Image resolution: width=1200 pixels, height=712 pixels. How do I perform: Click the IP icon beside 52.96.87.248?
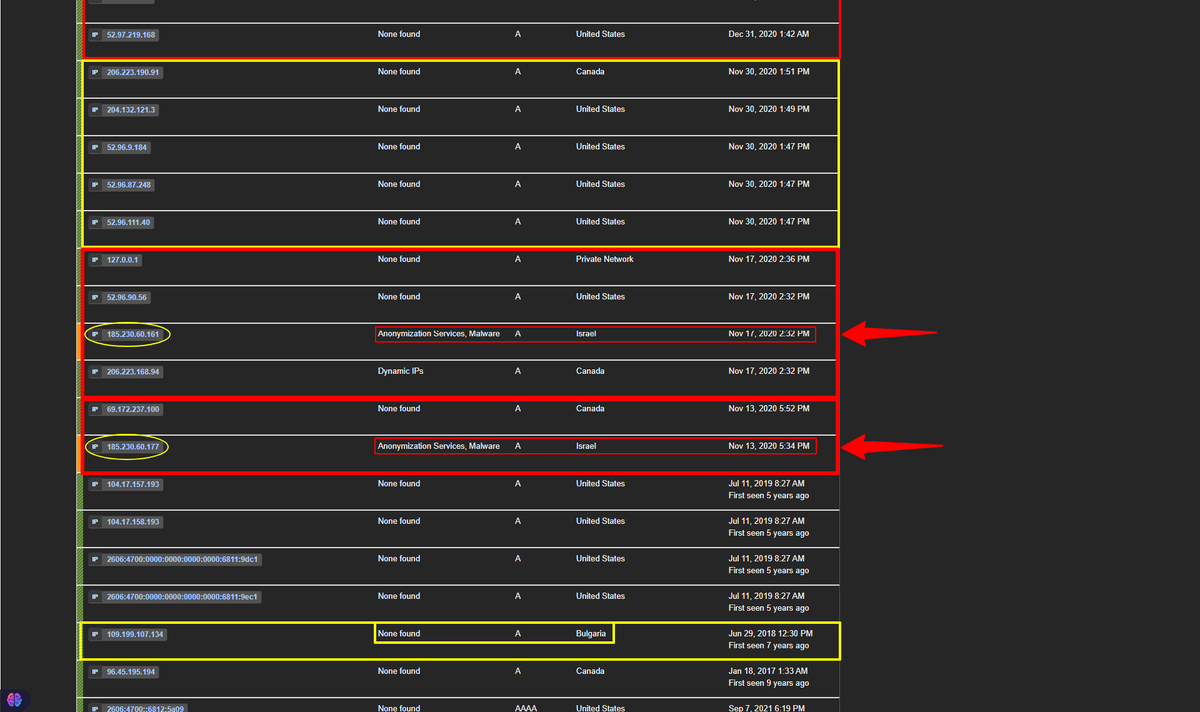point(95,185)
